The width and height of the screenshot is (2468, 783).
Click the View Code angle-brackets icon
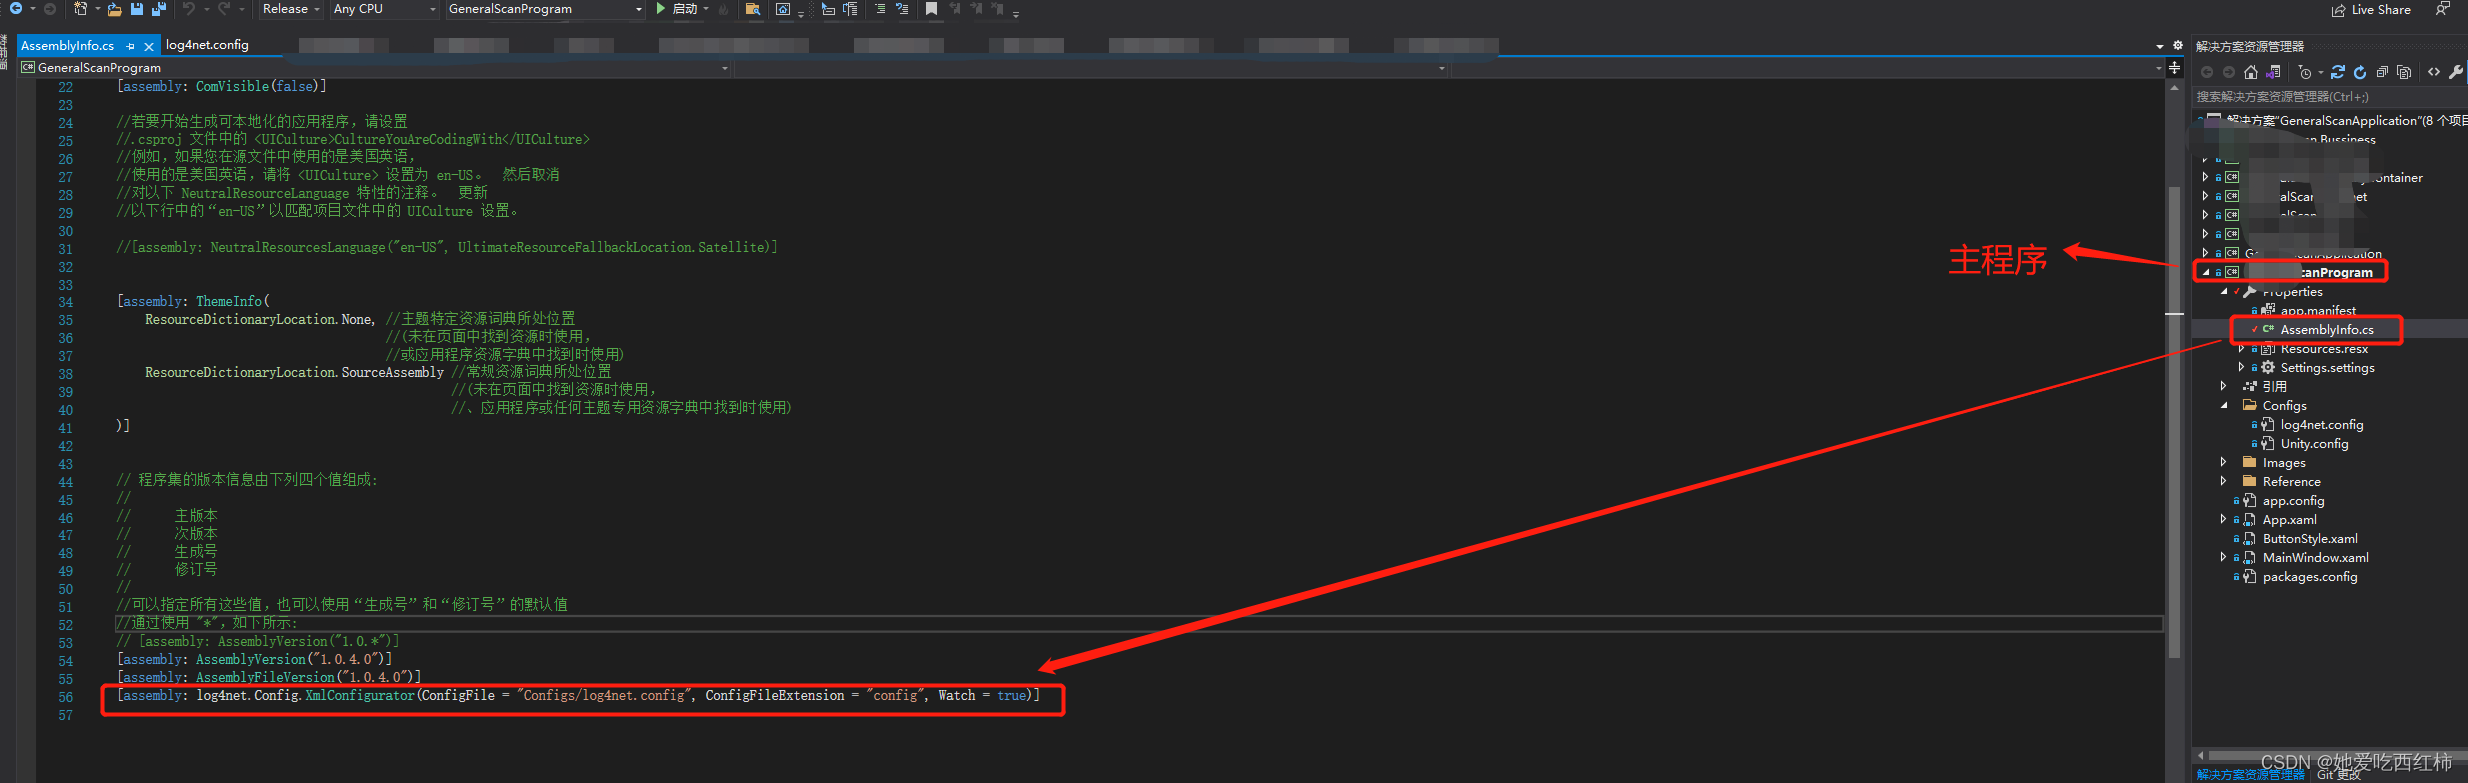[x=2434, y=72]
